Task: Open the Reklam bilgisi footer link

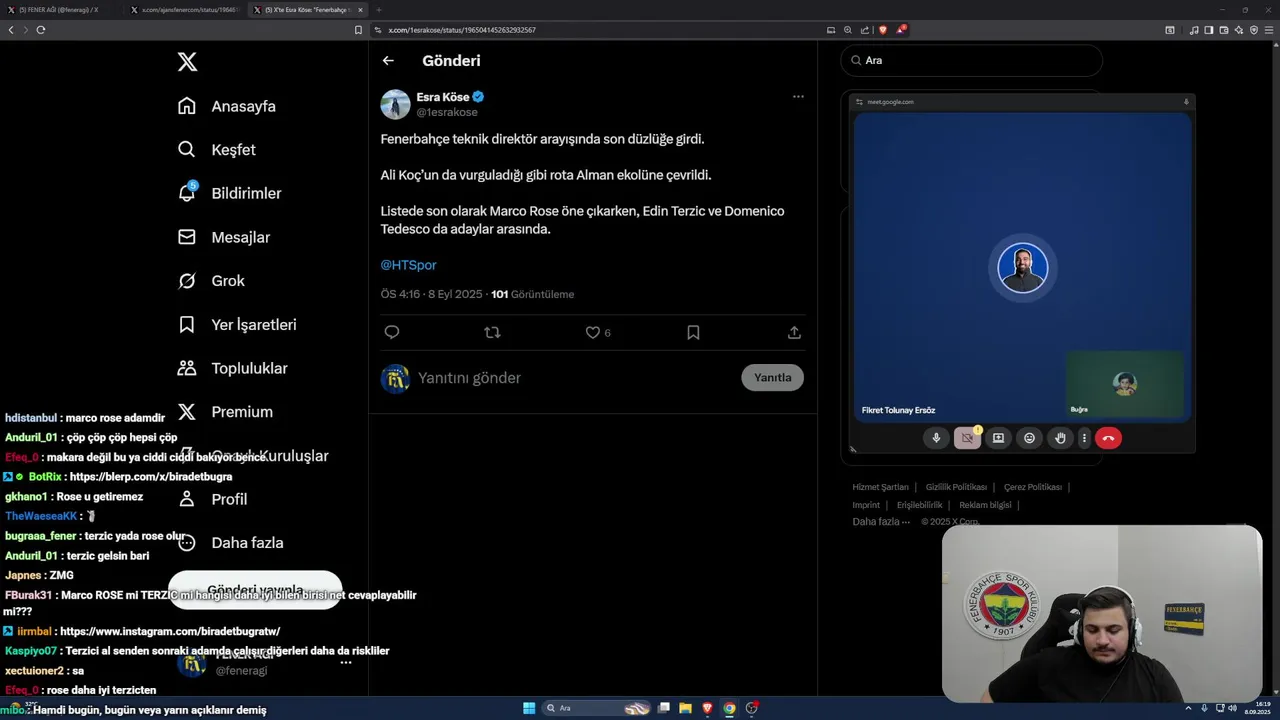Action: (985, 505)
